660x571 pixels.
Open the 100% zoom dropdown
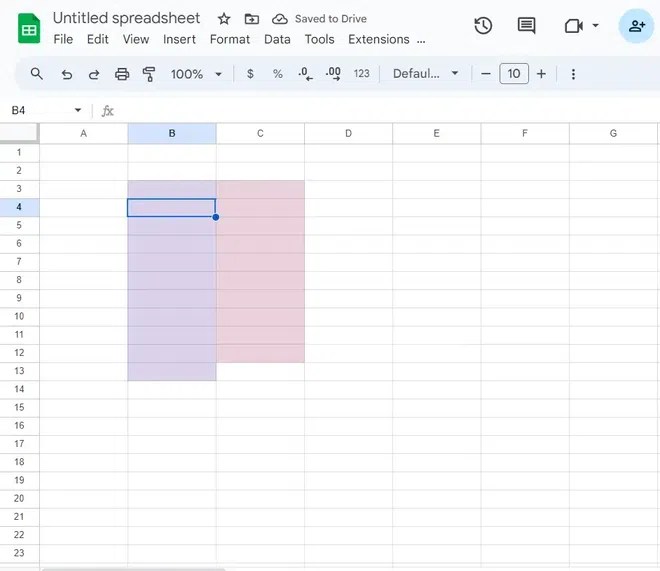tap(196, 74)
